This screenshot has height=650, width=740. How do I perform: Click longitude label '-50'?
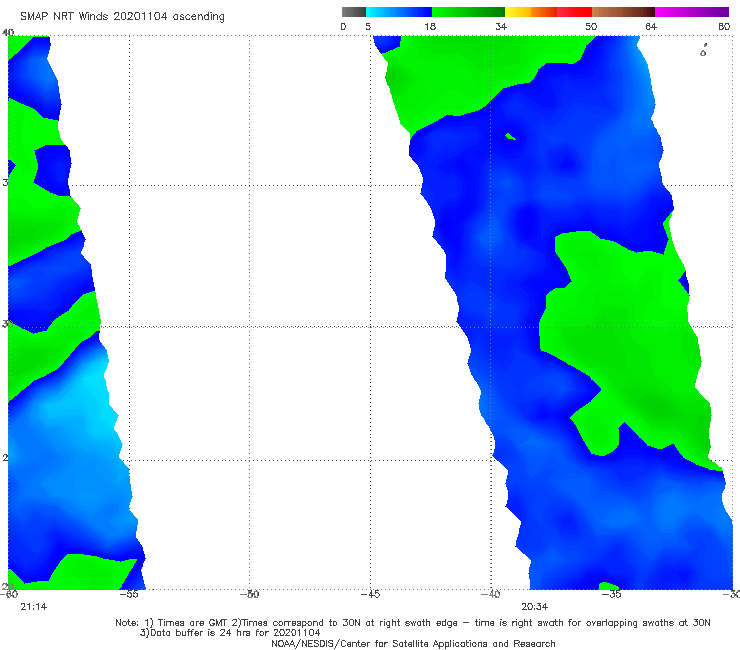(250, 594)
